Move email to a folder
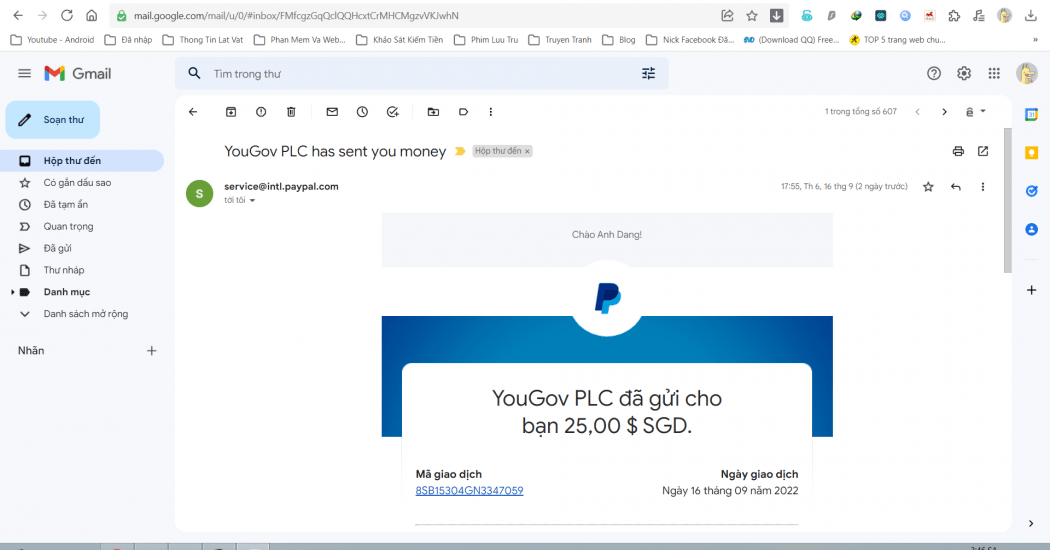1050x550 pixels. click(433, 112)
